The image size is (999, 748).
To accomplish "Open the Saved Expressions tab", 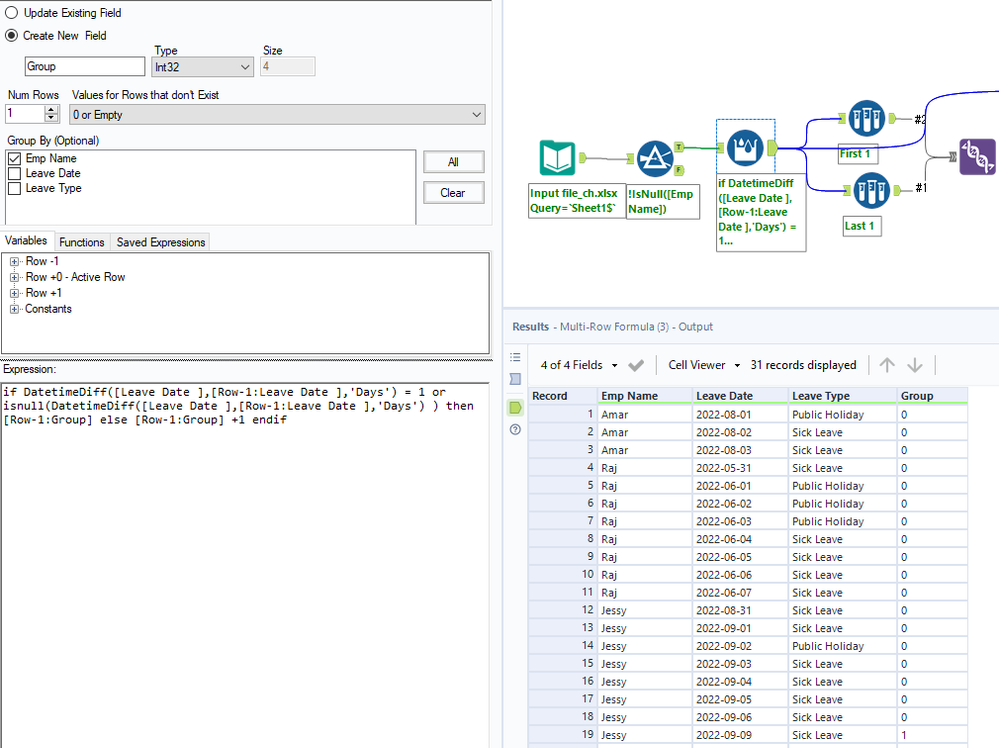I will point(160,242).
